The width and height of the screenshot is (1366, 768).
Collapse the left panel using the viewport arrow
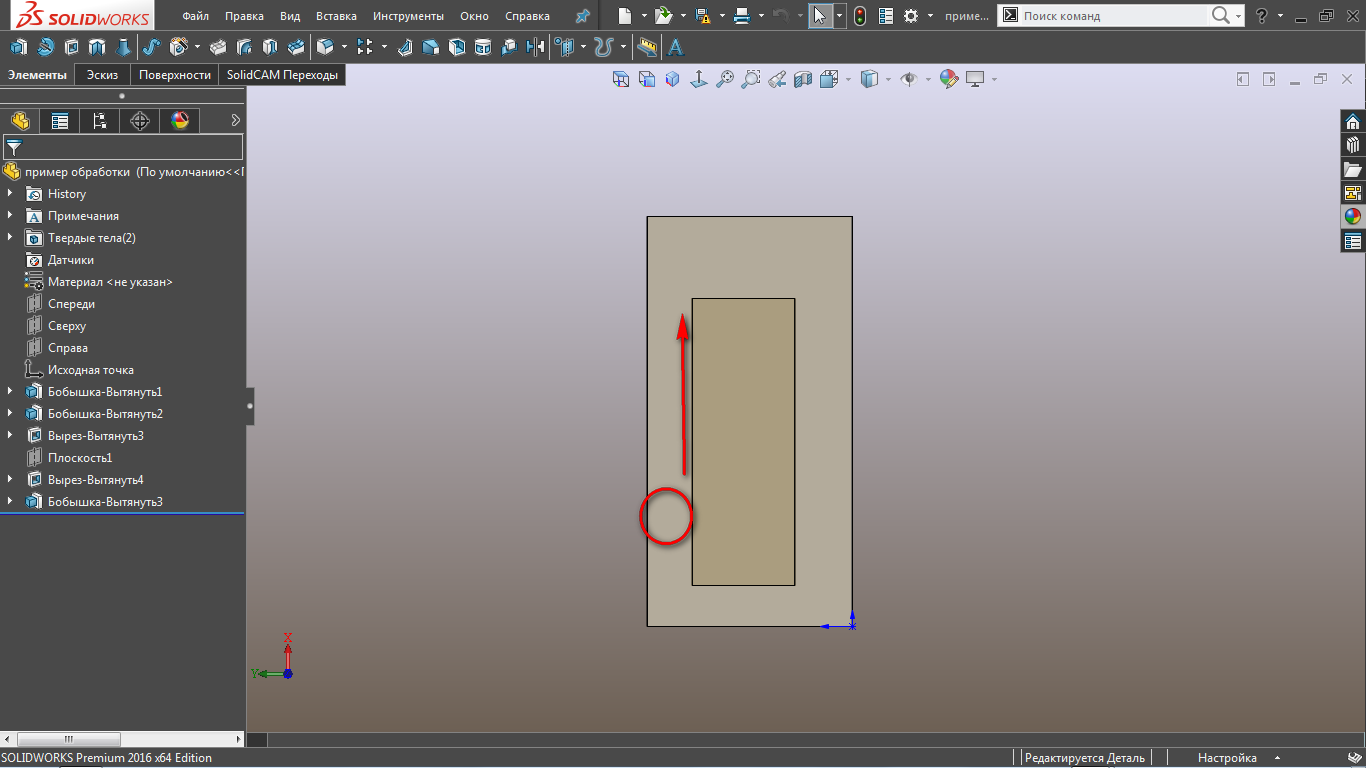250,406
